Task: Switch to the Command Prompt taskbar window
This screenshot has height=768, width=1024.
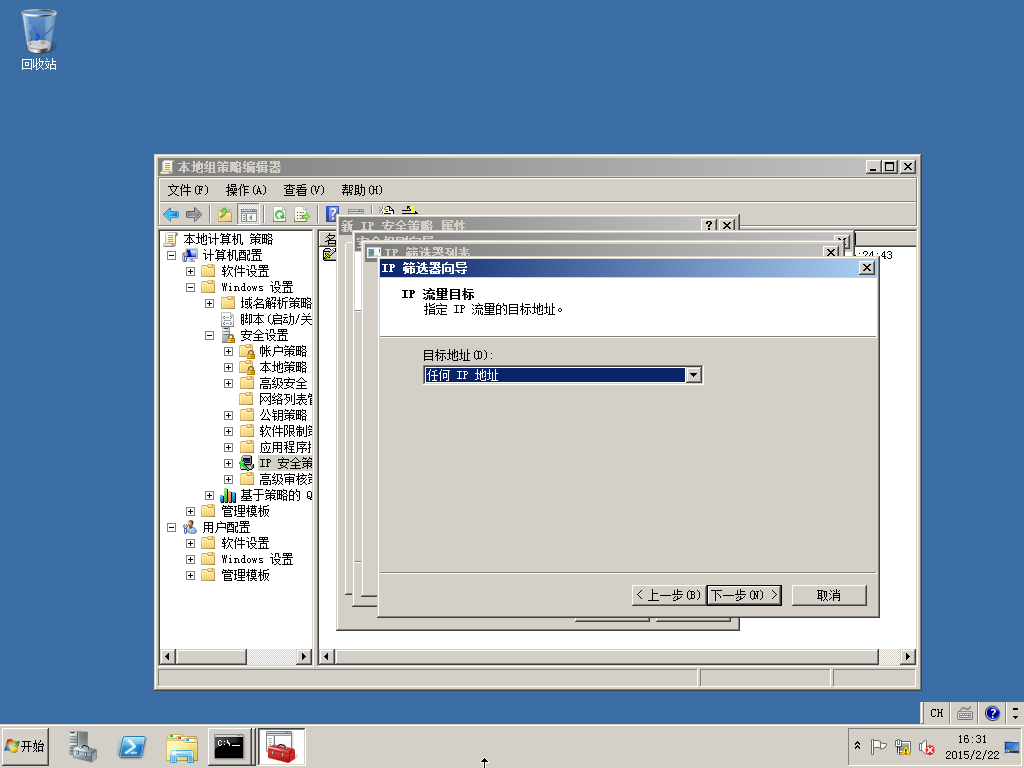Action: pyautogui.click(x=229, y=746)
